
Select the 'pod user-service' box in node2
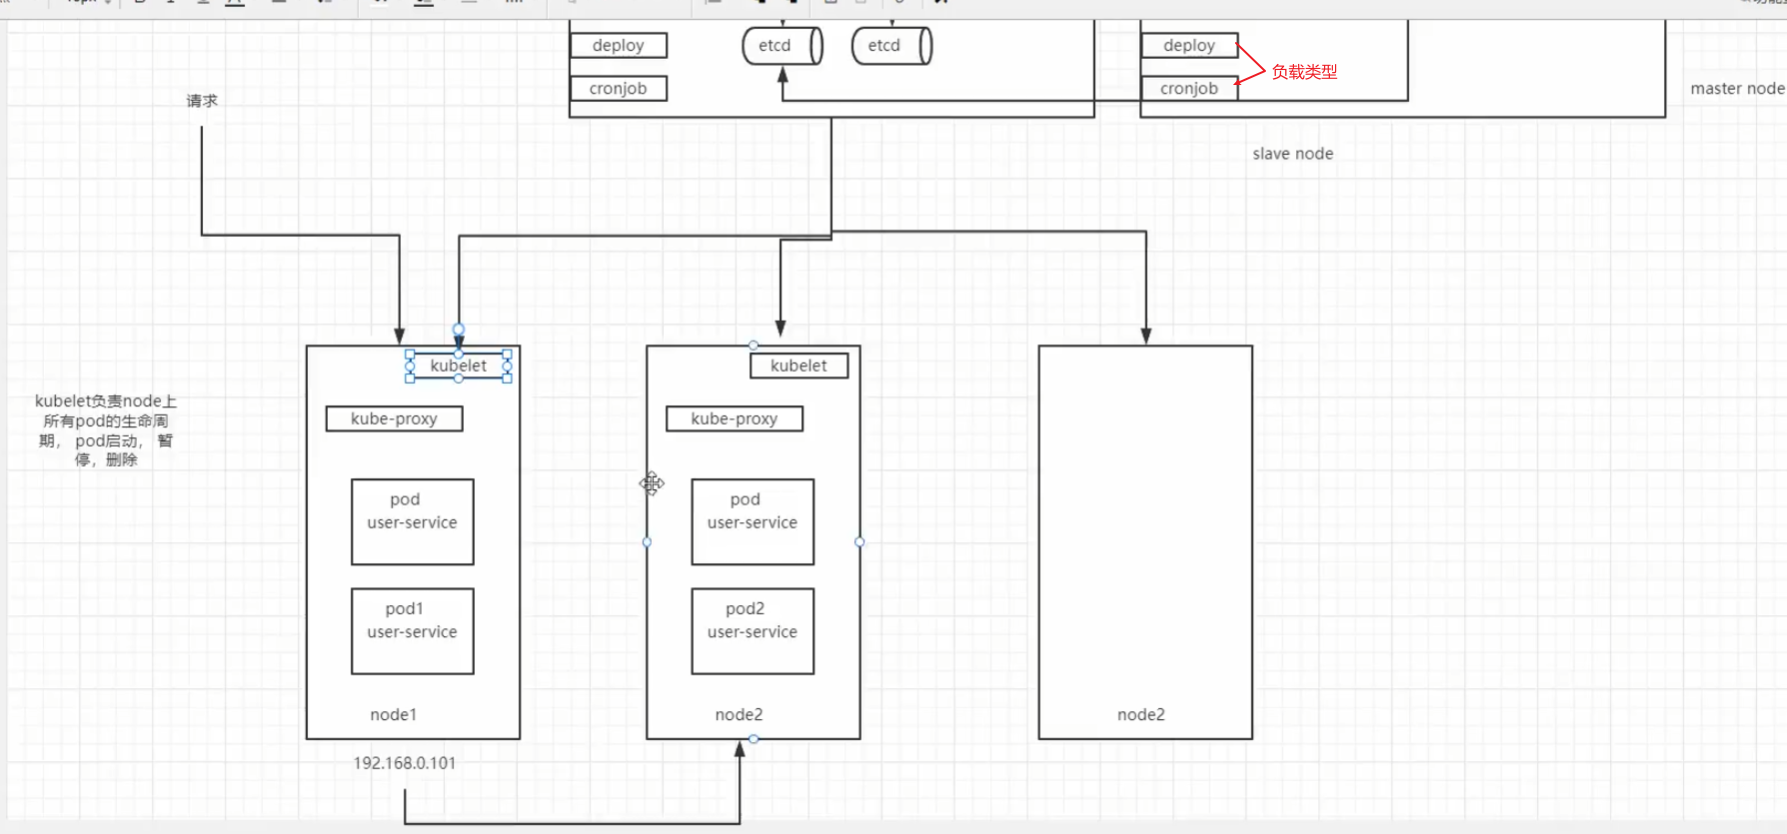pos(752,522)
